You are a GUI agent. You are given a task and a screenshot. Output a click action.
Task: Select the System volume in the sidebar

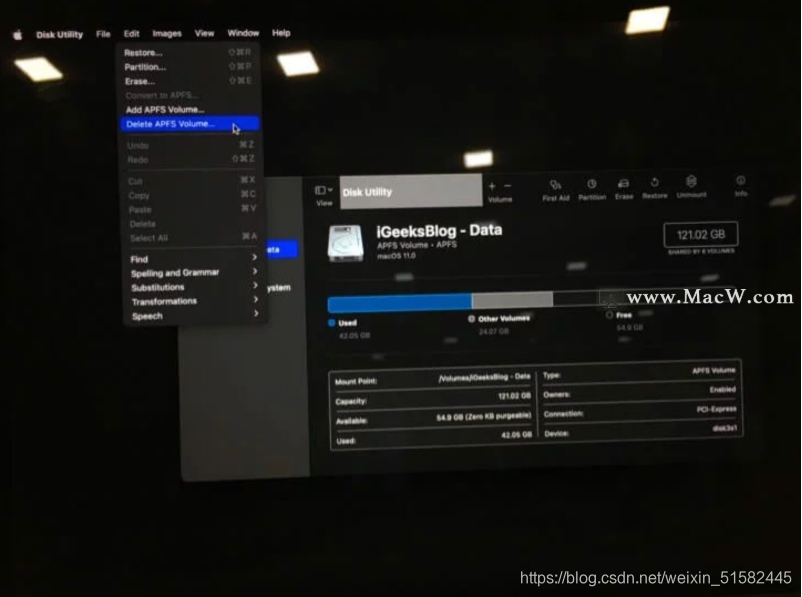pyautogui.click(x=279, y=288)
